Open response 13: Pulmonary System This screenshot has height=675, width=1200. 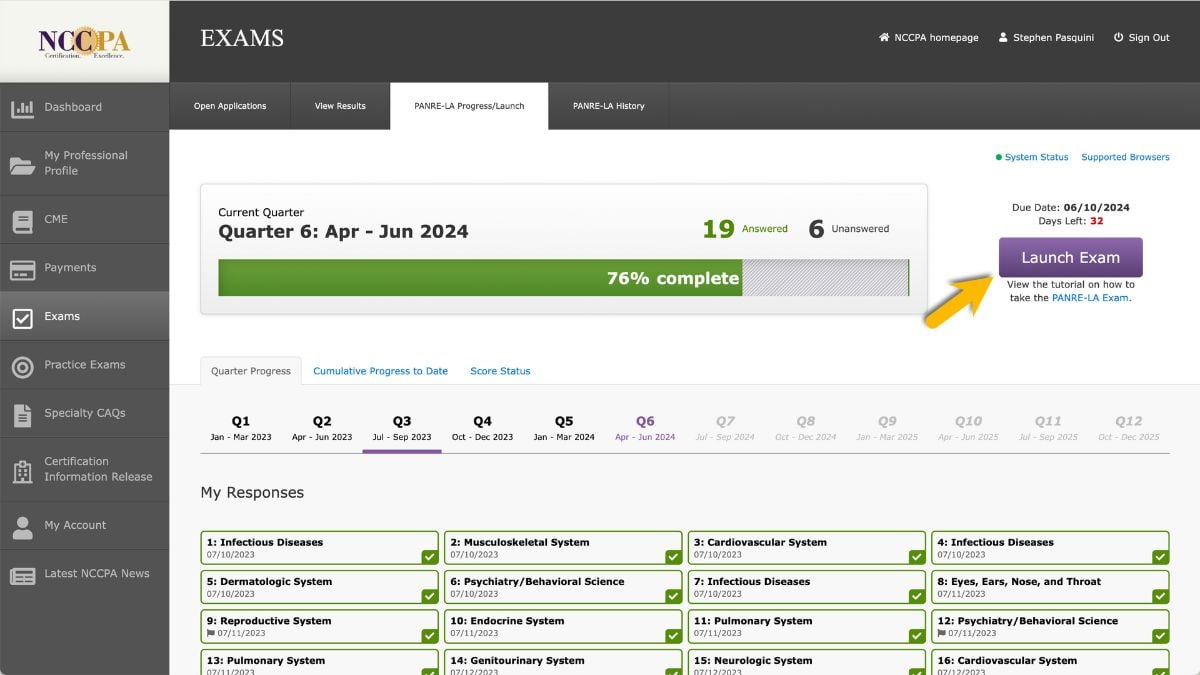coord(320,663)
